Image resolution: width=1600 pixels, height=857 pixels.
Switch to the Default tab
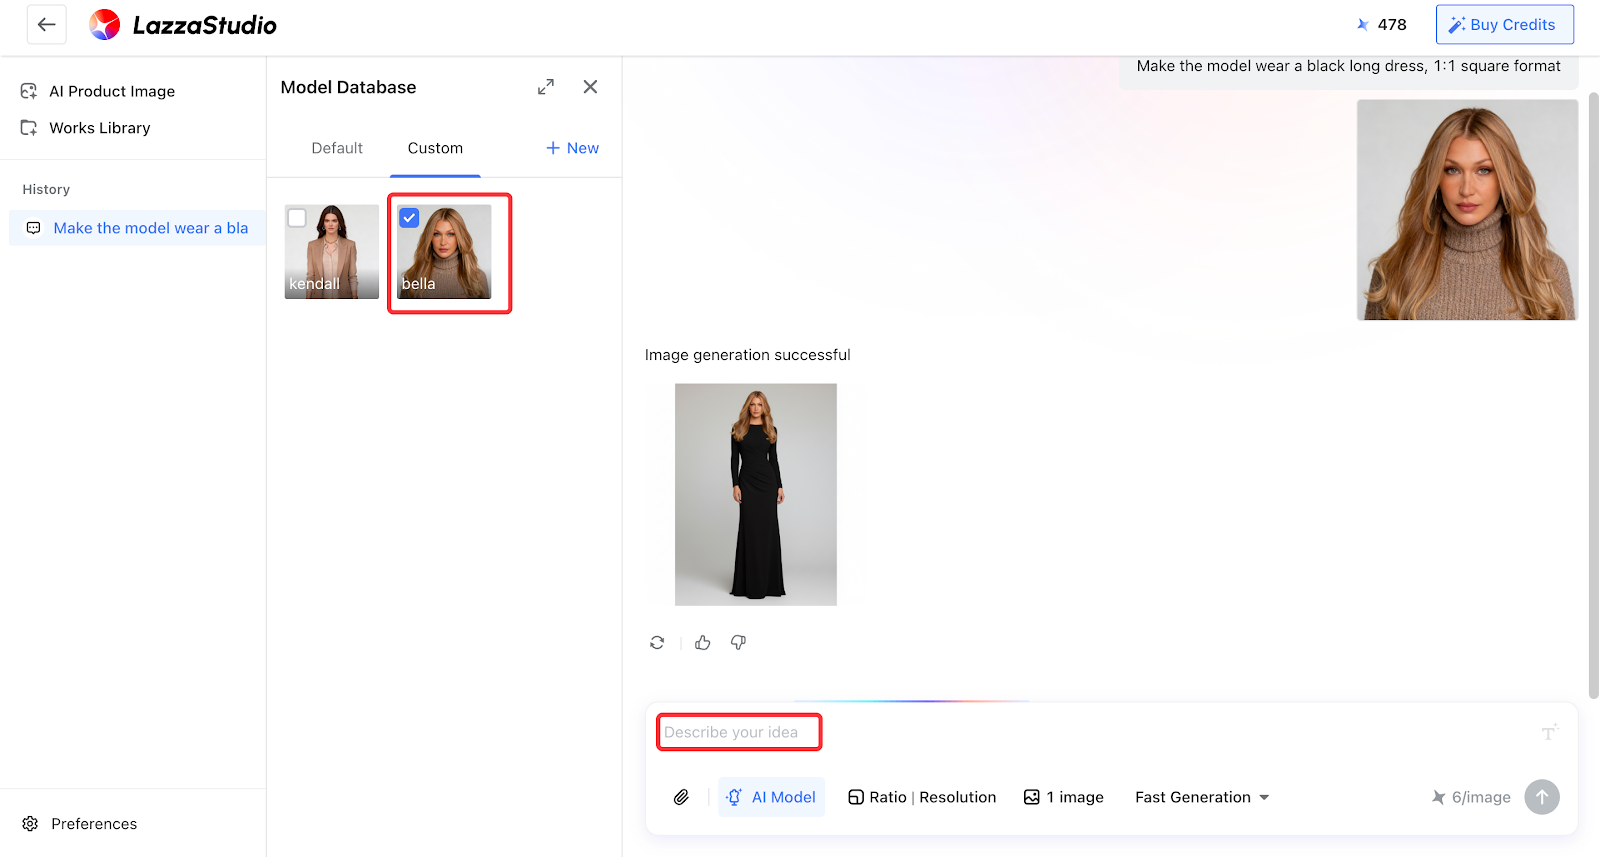(337, 148)
